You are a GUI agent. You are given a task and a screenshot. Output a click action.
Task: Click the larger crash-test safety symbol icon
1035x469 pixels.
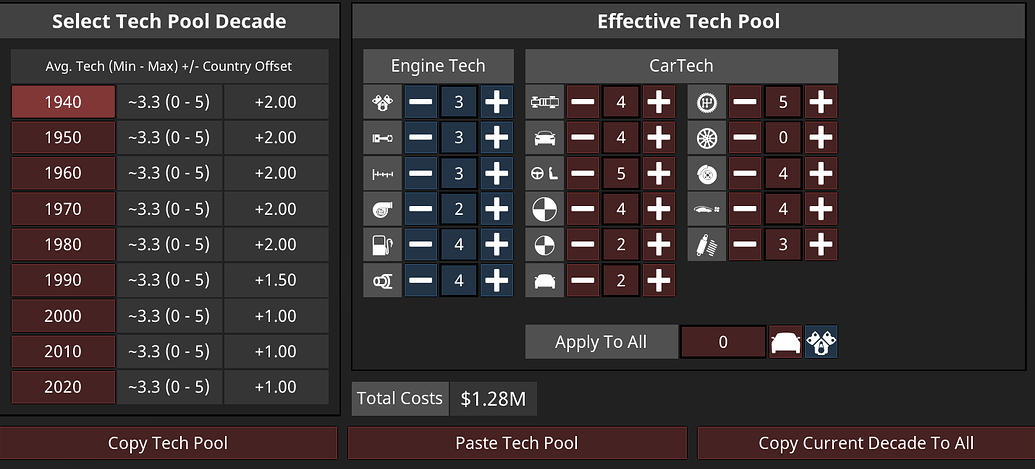pos(545,209)
